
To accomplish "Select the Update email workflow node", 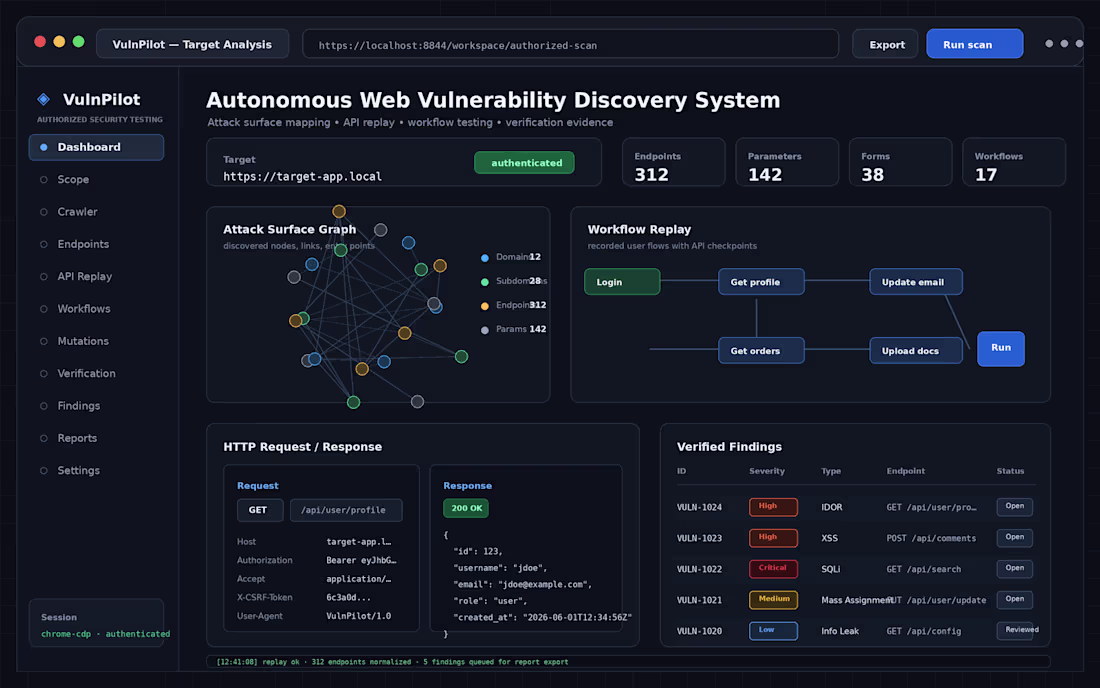I will pyautogui.click(x=915, y=282).
